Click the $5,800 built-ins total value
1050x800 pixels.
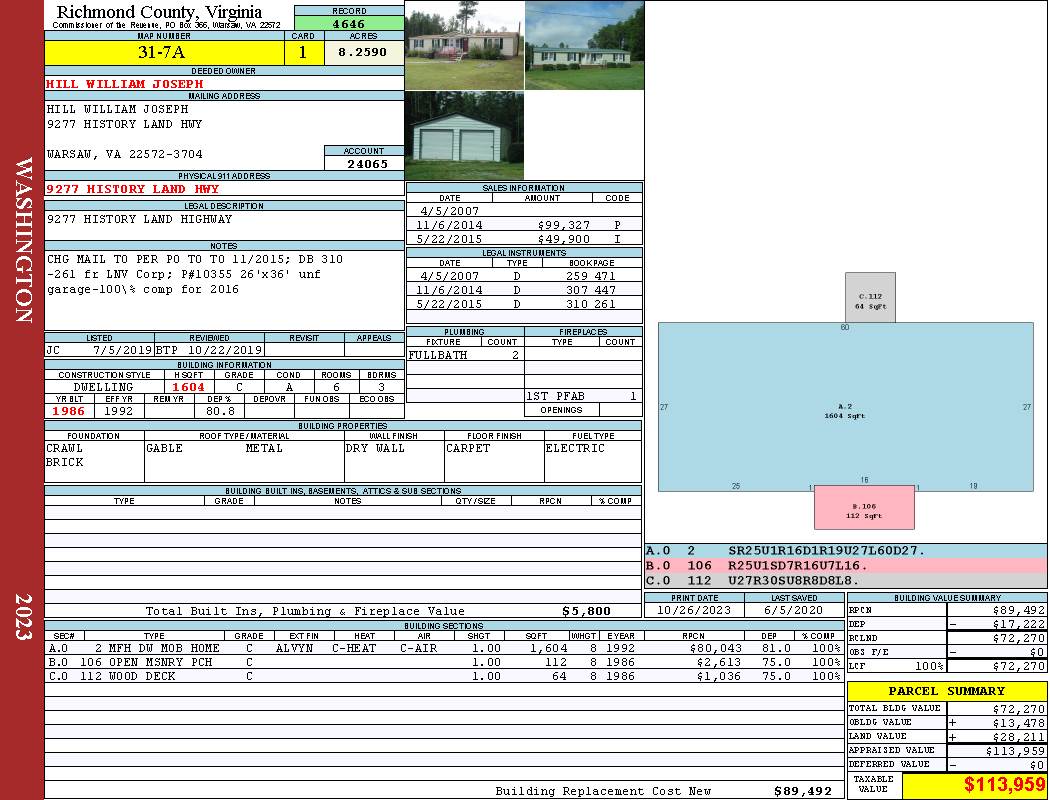coord(586,611)
